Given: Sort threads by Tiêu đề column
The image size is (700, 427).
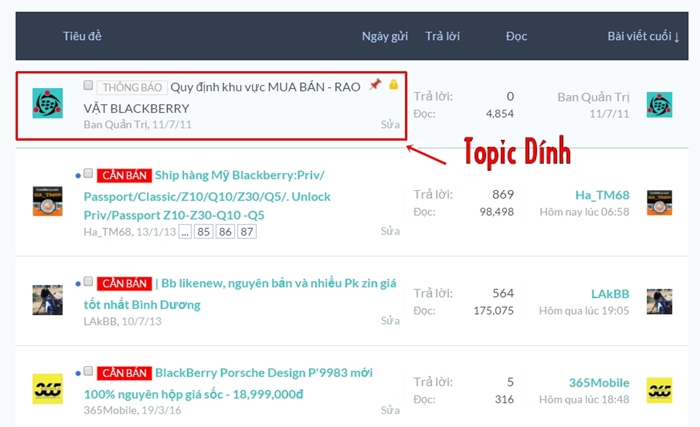Looking at the screenshot, I should [82, 36].
